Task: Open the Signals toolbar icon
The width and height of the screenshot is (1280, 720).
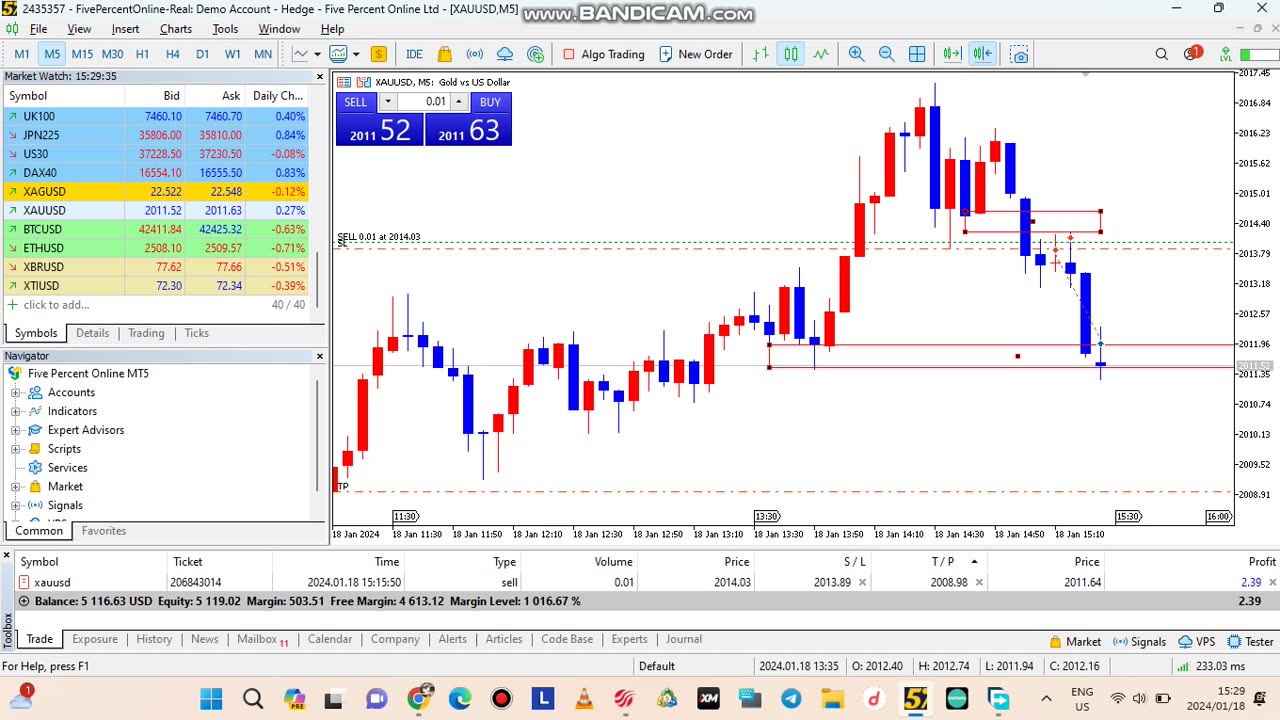Action: pyautogui.click(x=475, y=54)
